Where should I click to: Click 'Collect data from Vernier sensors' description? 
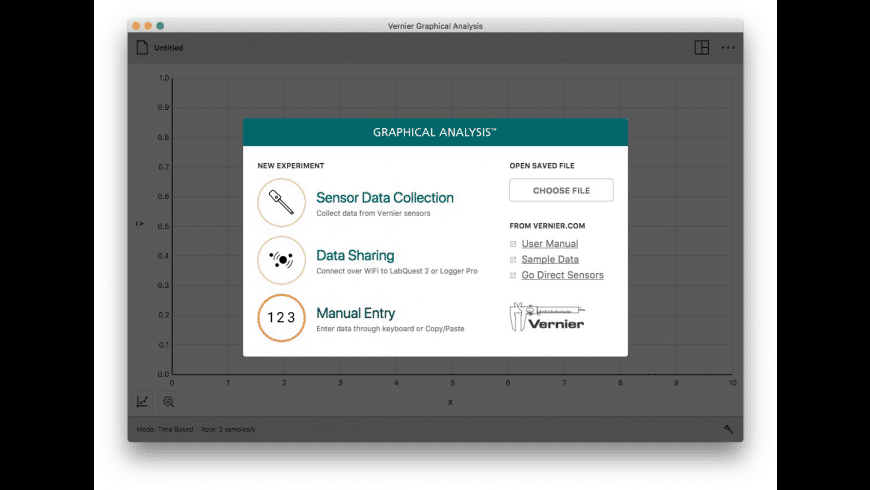click(373, 213)
